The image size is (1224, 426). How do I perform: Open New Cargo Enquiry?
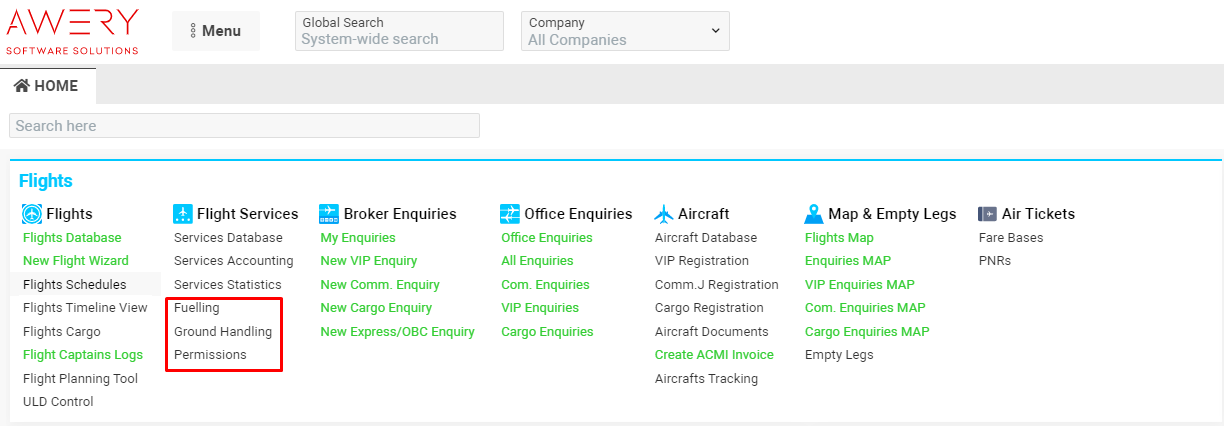point(376,308)
